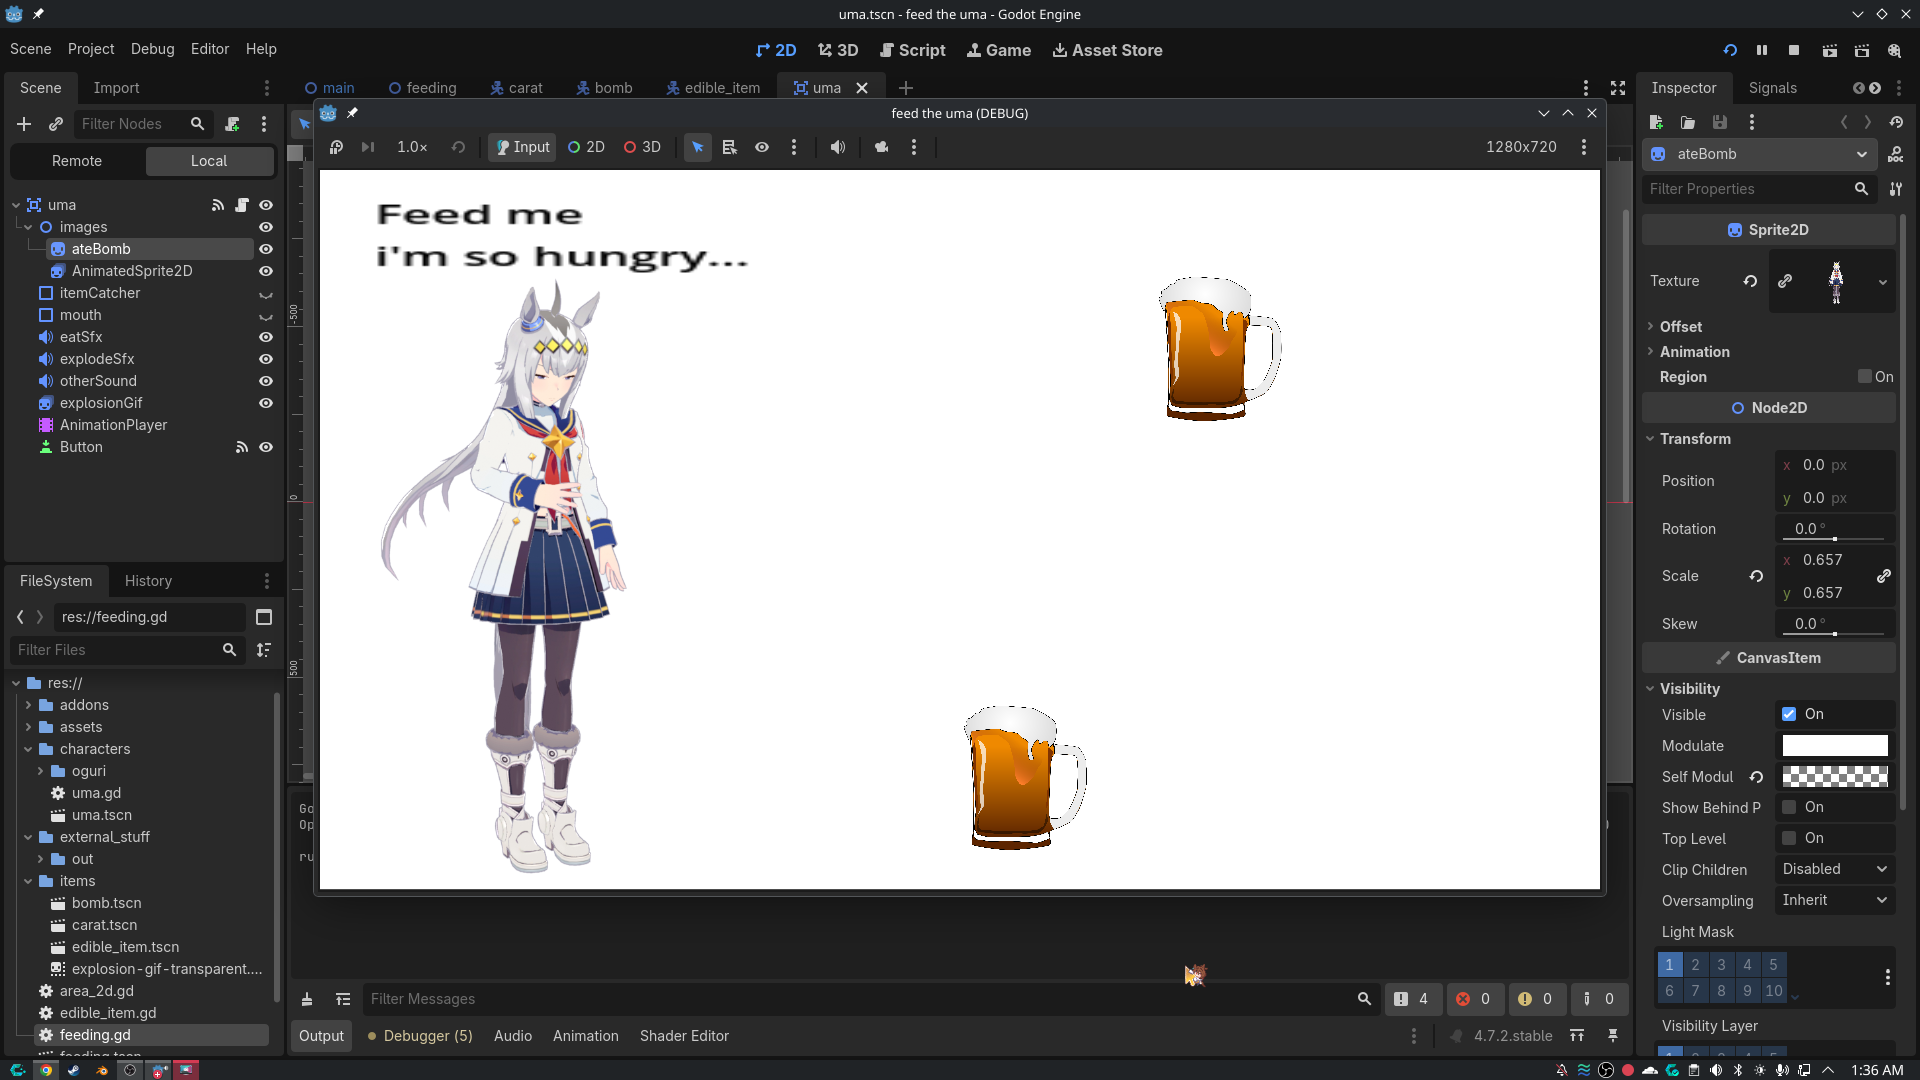
Task: Enable the Region On checkbox
Action: pos(1865,377)
